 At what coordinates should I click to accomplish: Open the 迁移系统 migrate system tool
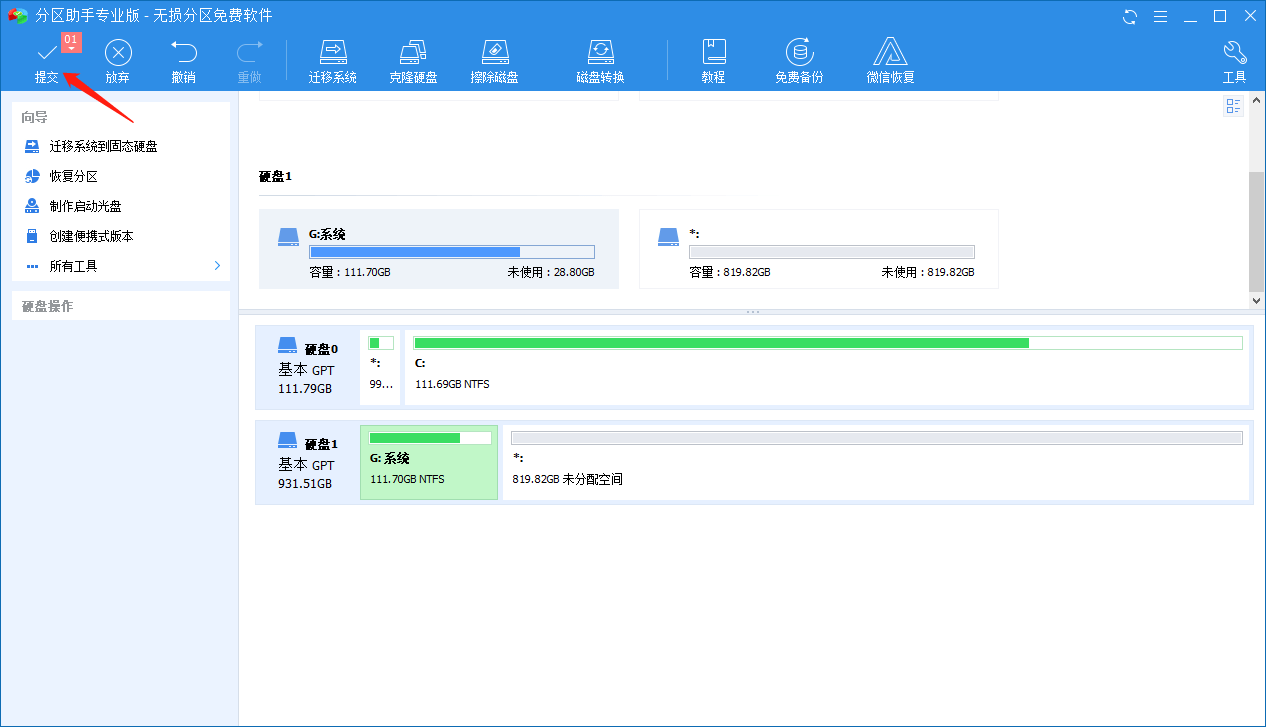click(x=332, y=60)
